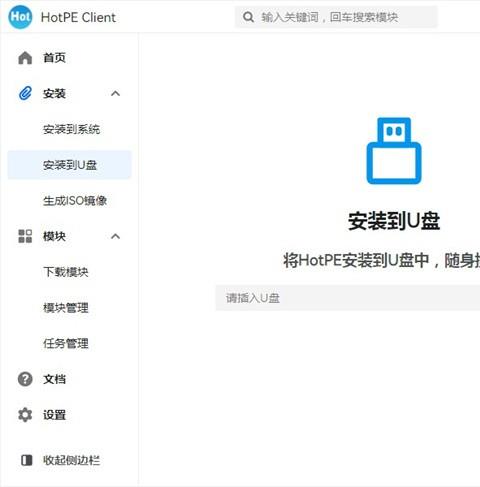Viewport: 480px width, 487px height.
Task: Collapse the 模块 section chevron
Action: 115,236
